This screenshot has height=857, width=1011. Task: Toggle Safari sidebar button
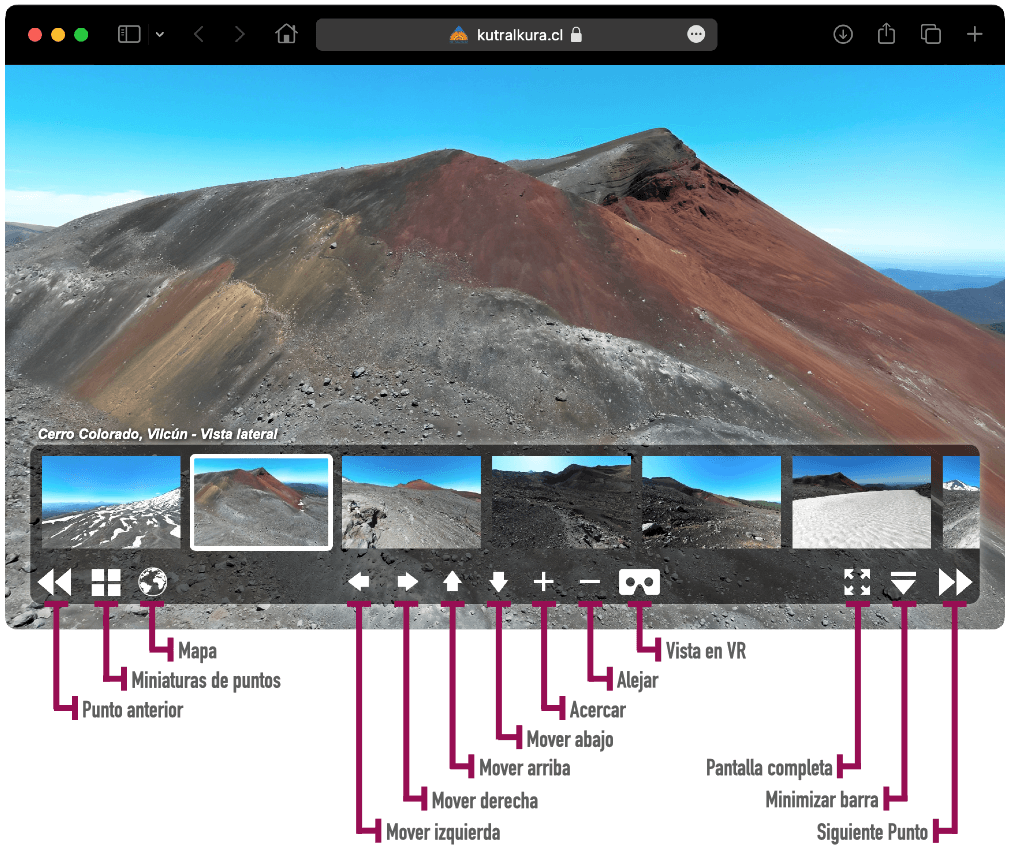coord(129,34)
